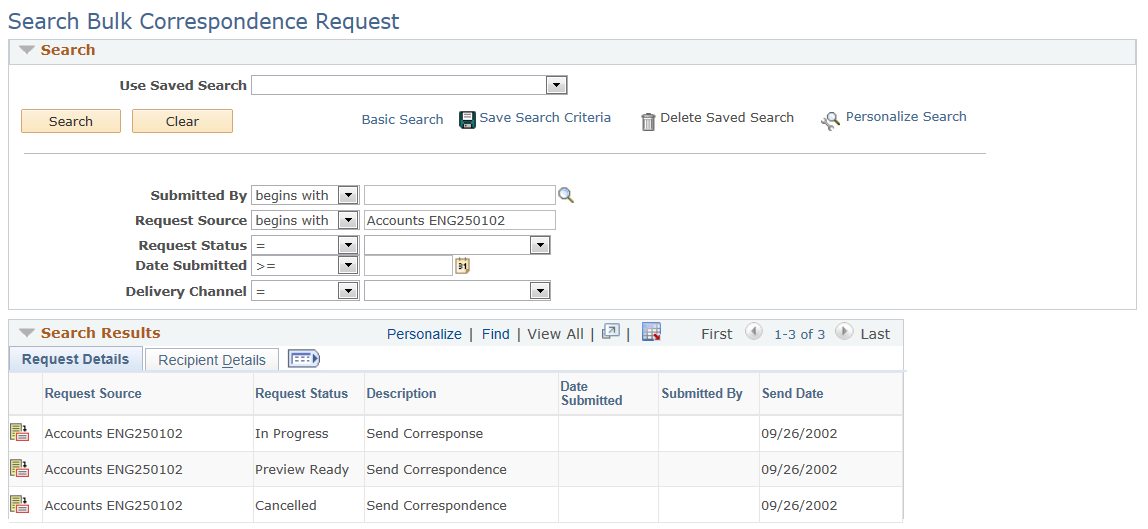
Task: Open Request Source operator dropdown
Action: 348,220
